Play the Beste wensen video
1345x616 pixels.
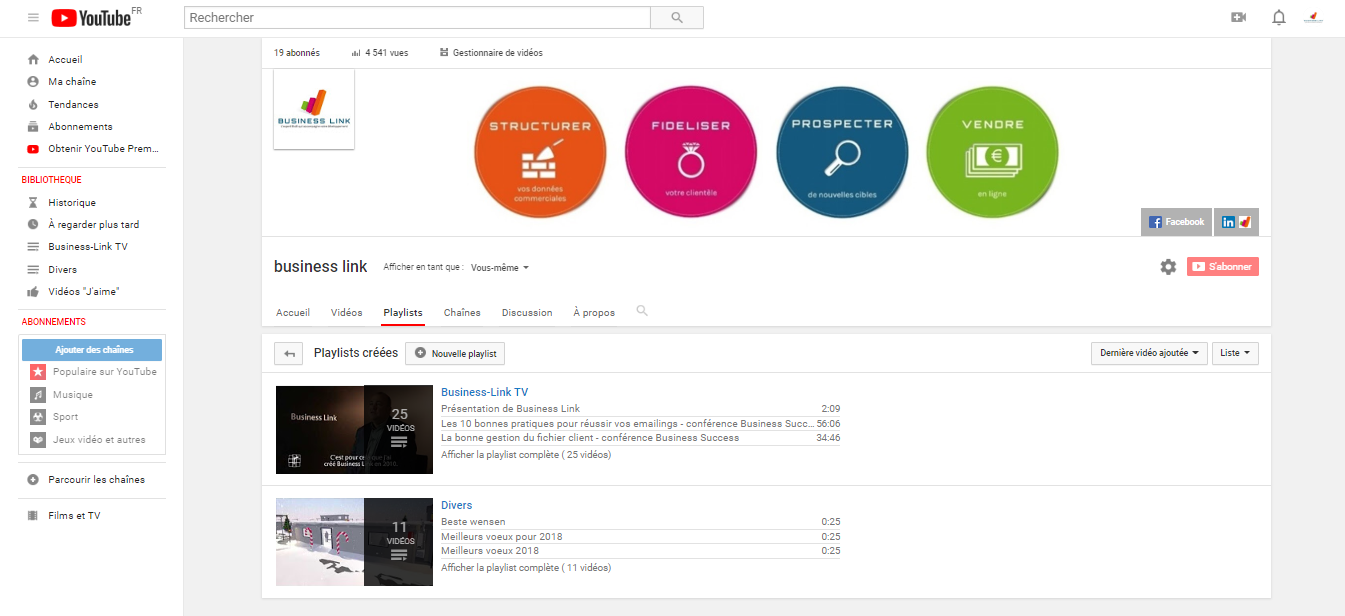[473, 522]
